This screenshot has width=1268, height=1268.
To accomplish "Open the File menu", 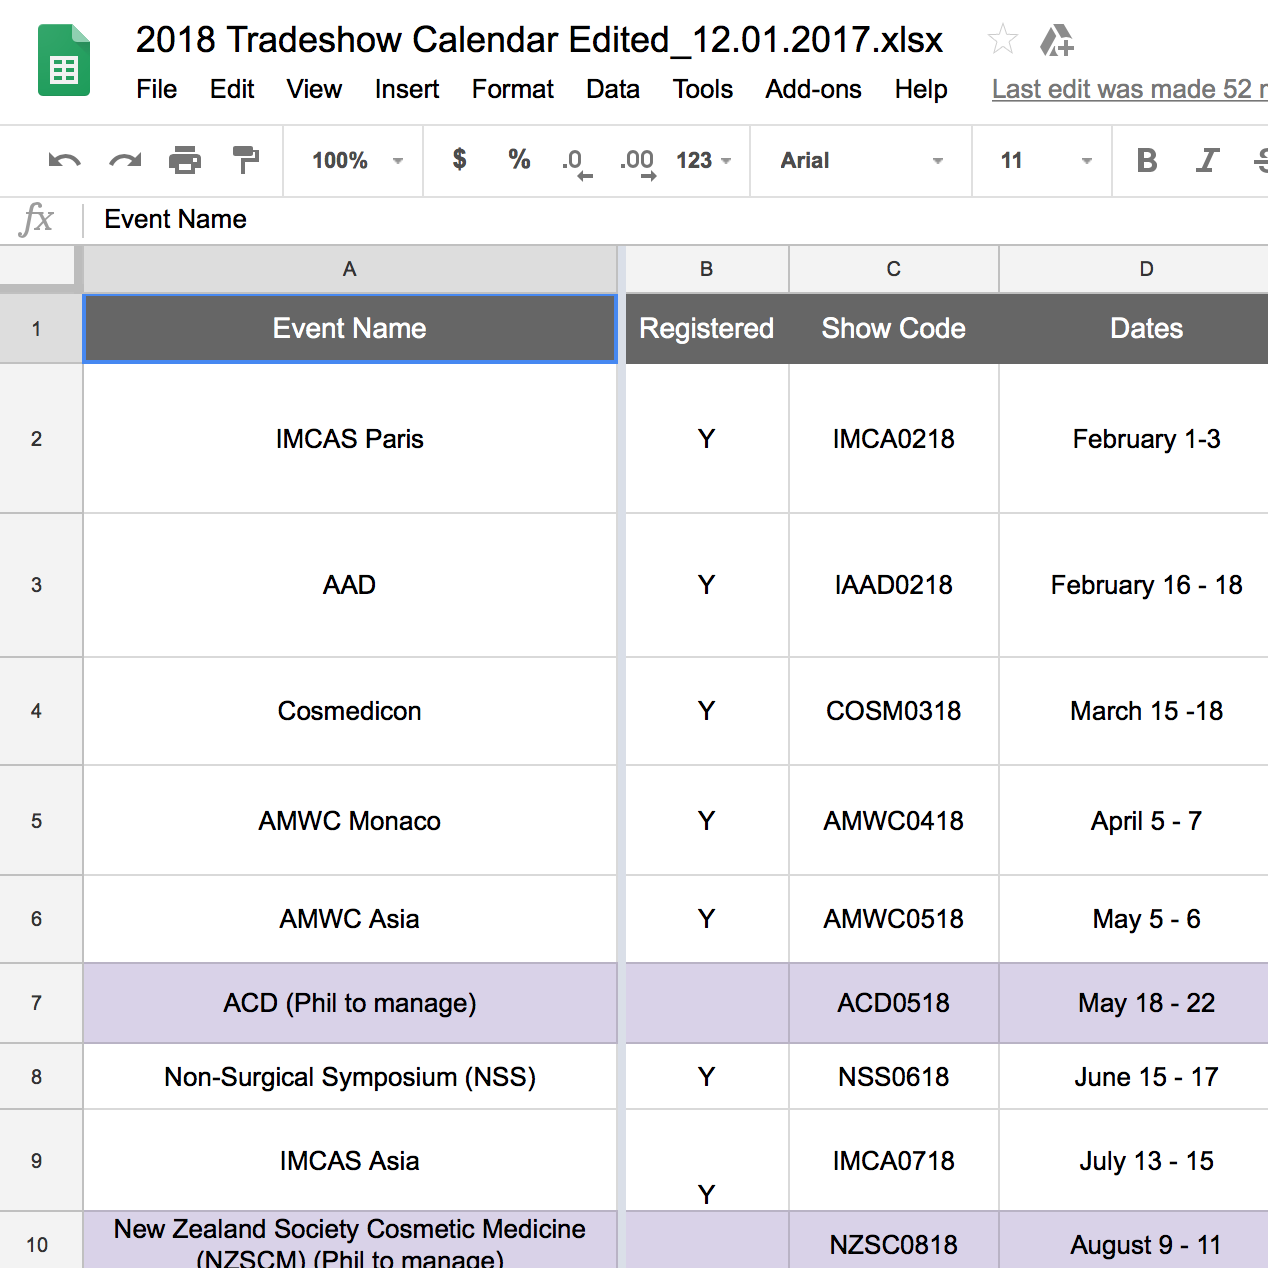I will (x=156, y=89).
